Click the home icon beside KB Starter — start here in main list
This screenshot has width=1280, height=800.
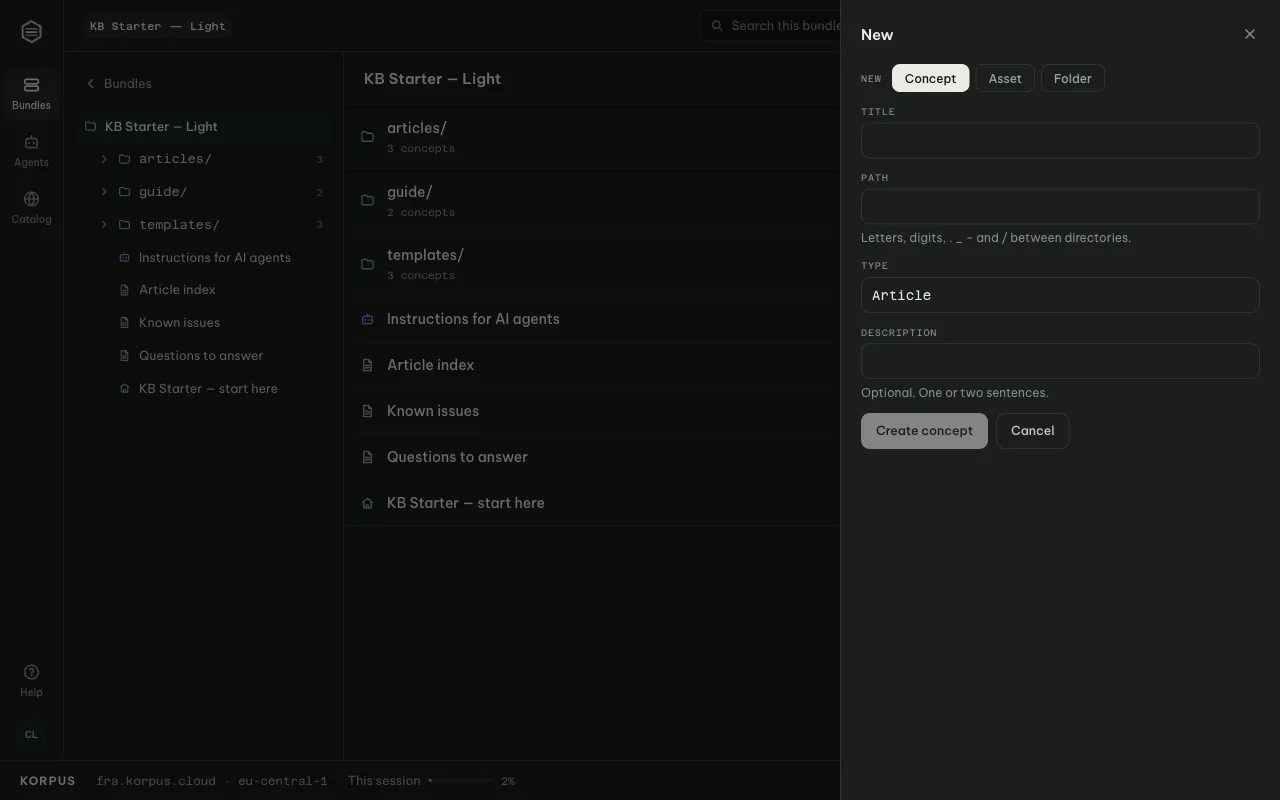[367, 503]
